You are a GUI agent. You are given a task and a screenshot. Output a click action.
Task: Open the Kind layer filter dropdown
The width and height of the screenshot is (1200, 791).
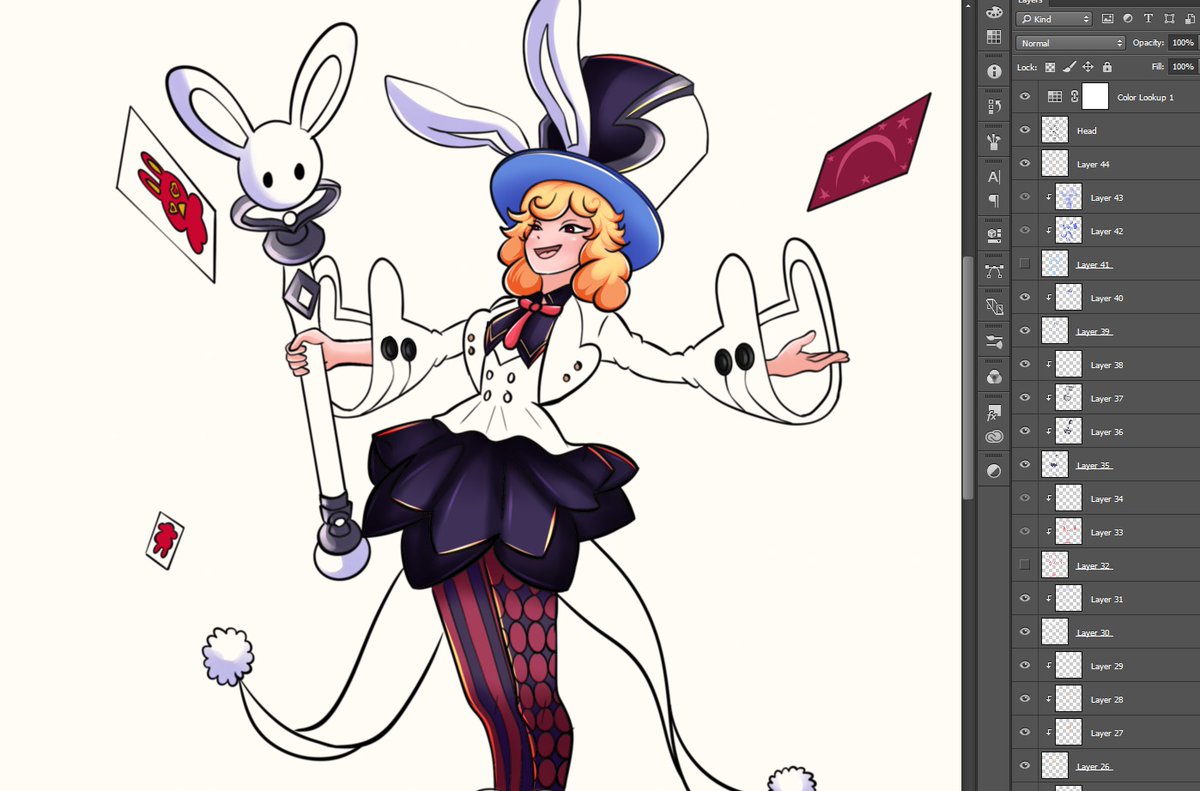[x=1054, y=19]
